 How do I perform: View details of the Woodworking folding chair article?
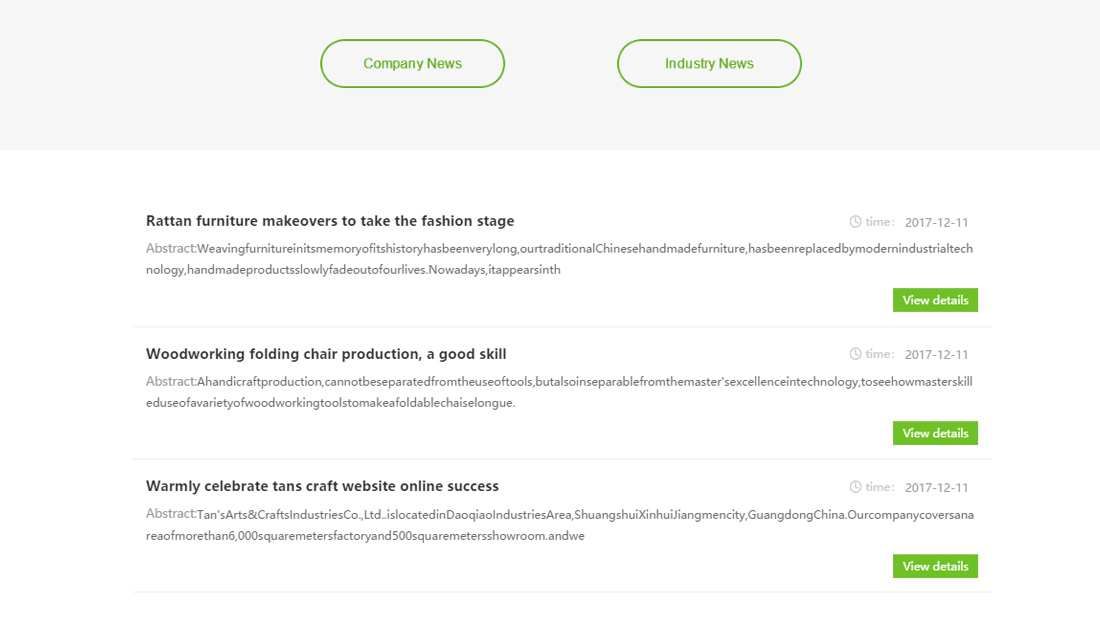(x=935, y=433)
